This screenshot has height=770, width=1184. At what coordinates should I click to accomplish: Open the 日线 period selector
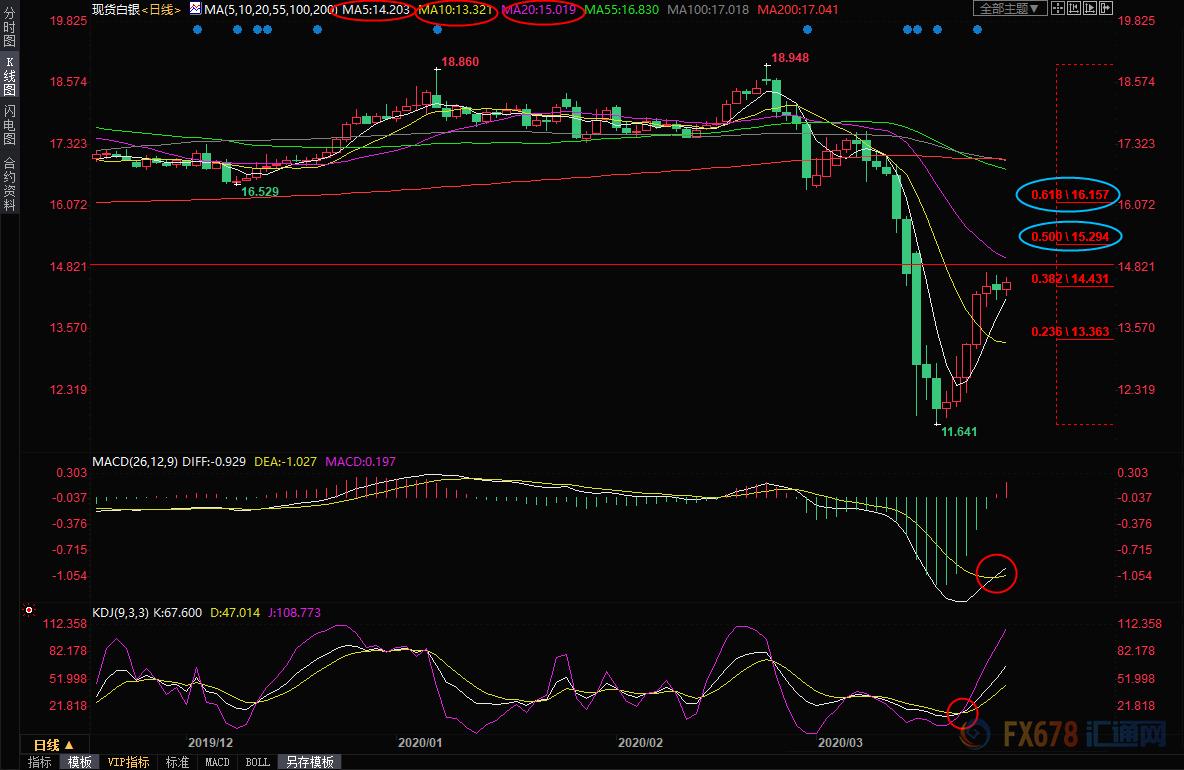coord(54,745)
